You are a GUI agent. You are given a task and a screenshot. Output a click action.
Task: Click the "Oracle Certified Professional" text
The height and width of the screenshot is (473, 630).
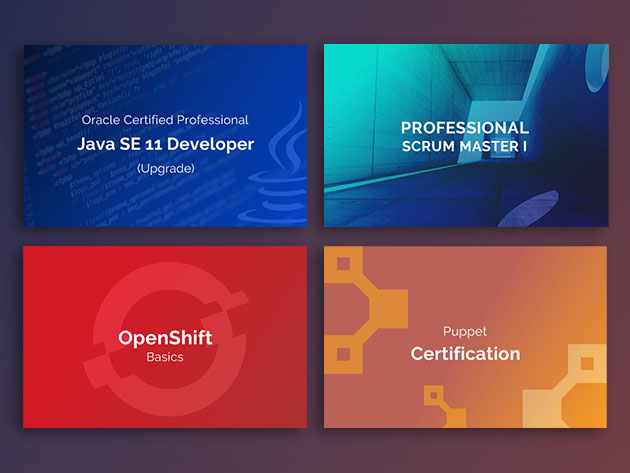tap(165, 120)
